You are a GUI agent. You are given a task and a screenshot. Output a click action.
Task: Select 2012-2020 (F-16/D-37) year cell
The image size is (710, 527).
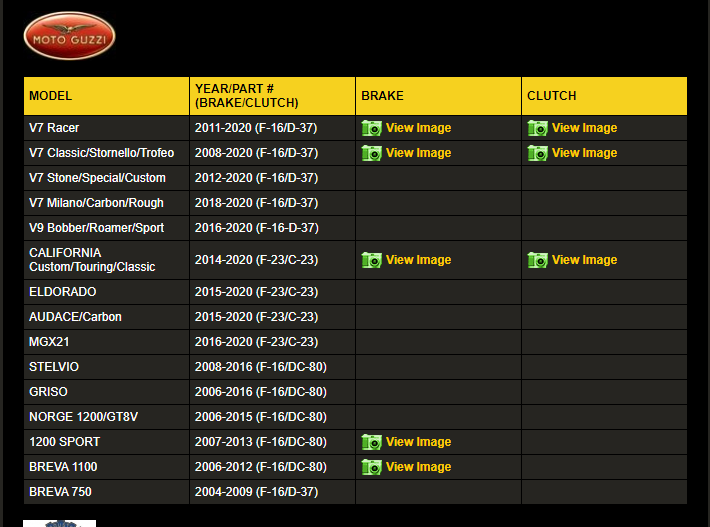tap(273, 178)
